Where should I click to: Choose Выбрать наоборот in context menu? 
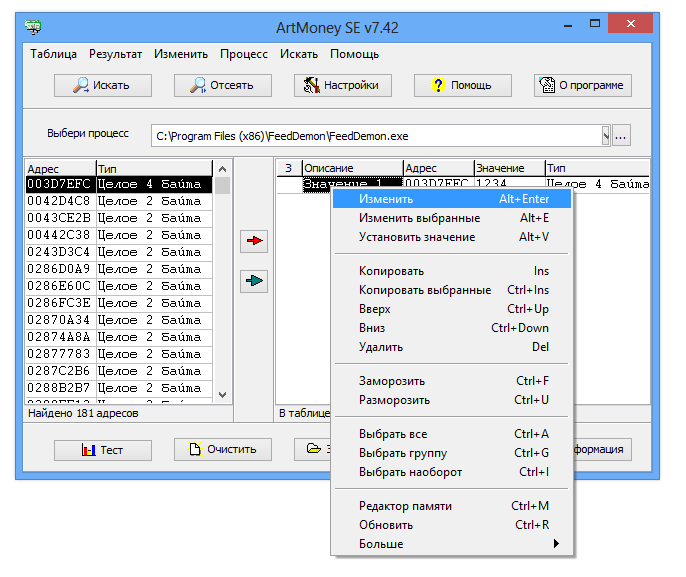tap(452, 472)
